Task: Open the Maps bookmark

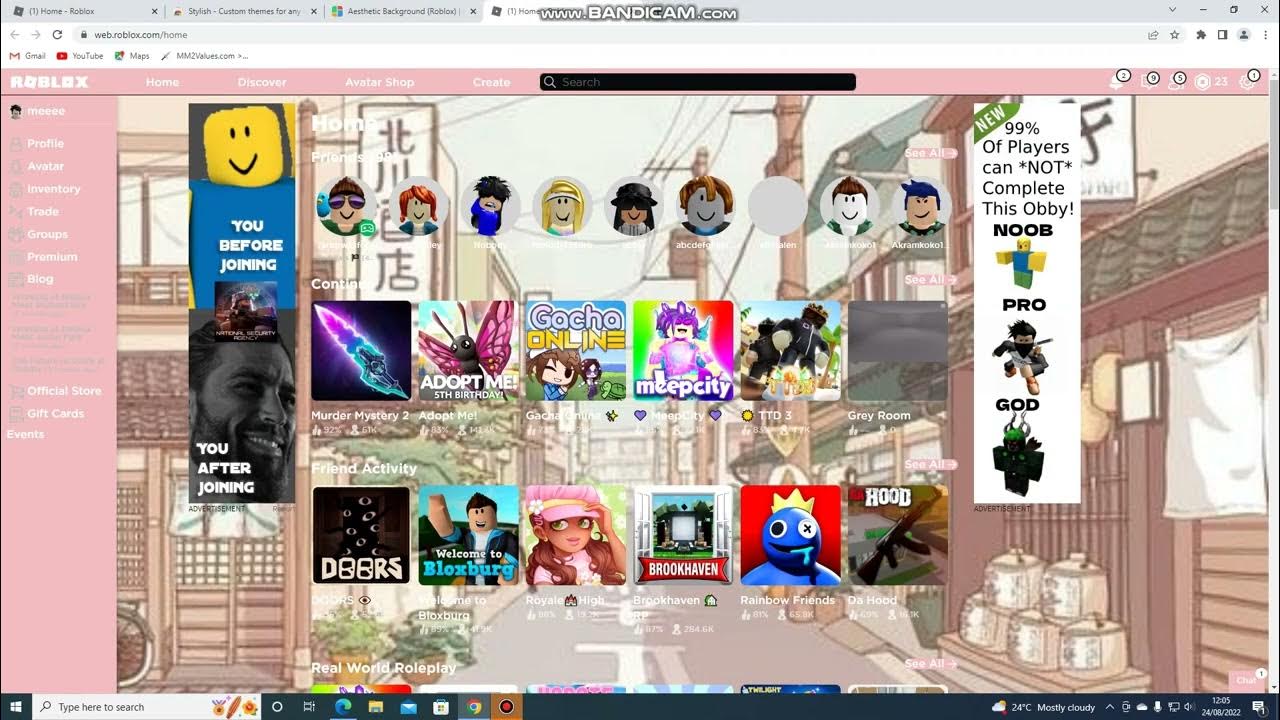Action: point(132,56)
